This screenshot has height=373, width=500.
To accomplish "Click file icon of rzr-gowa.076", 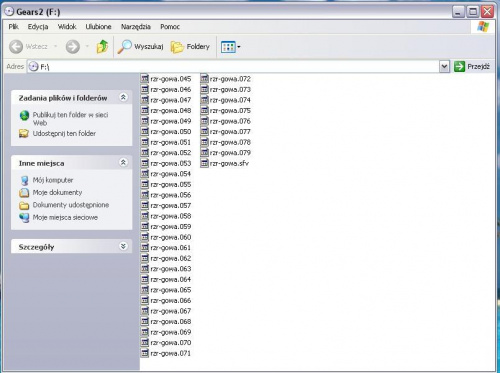I will [204, 121].
